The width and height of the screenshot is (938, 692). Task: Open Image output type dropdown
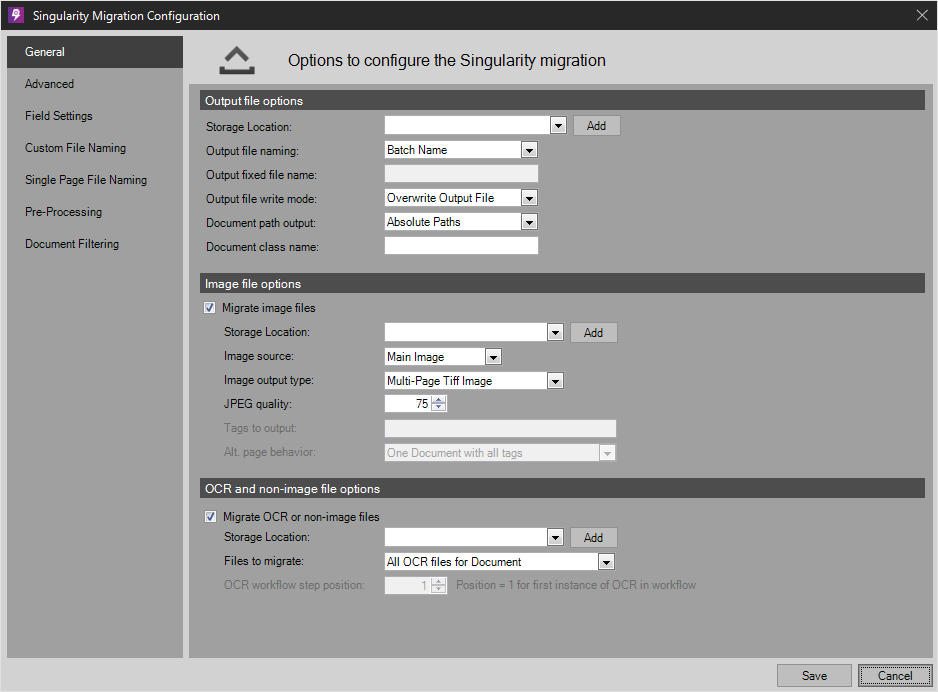555,381
